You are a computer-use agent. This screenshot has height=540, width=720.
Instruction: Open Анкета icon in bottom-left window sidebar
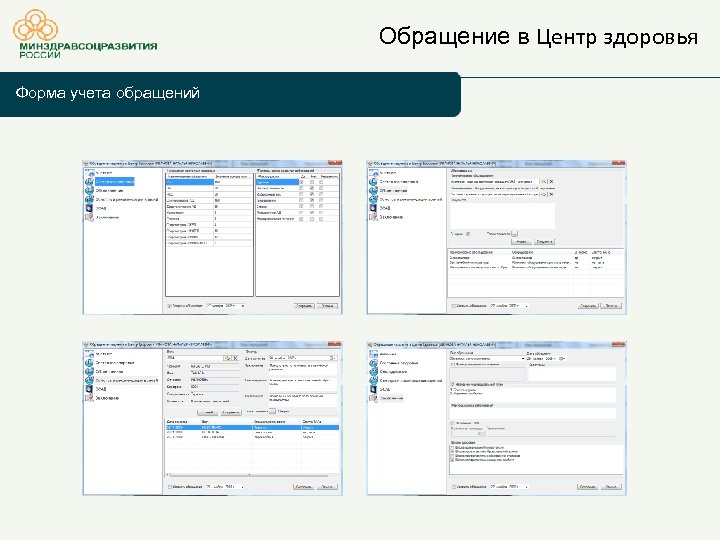tap(90, 354)
